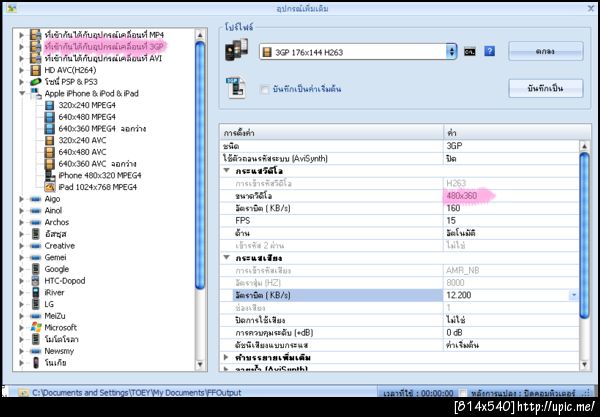This screenshot has height=417, width=600.
Task: Click the Microsoft Windows logo icon
Action: point(36,327)
